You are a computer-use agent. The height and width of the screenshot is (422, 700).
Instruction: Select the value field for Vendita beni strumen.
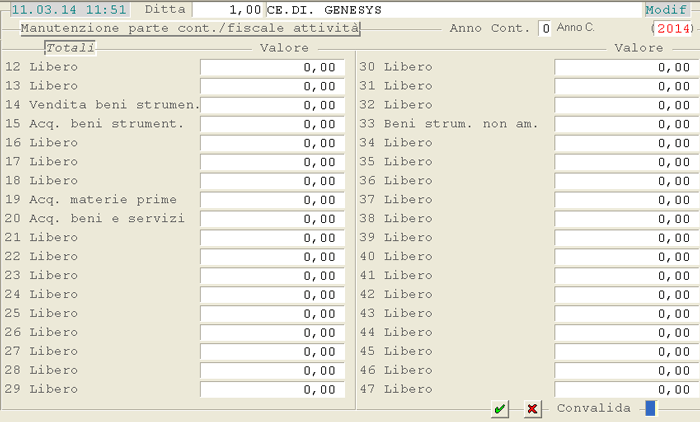point(272,105)
